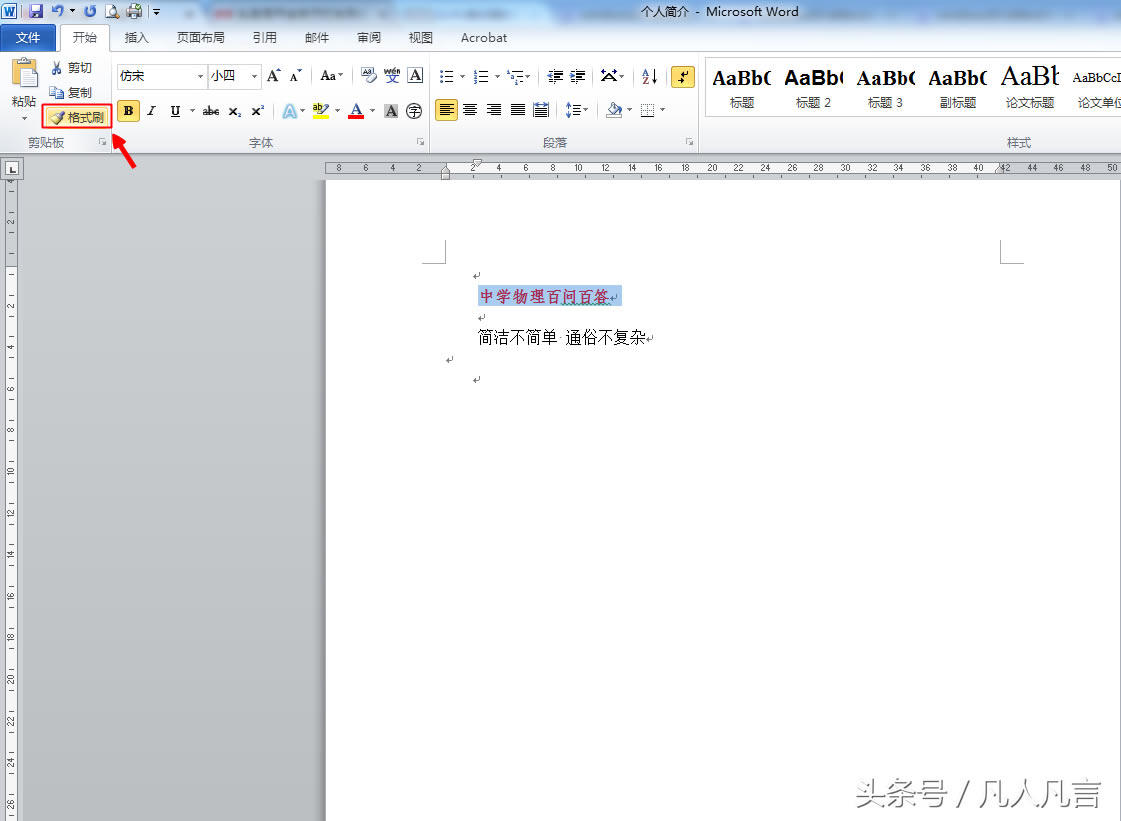Apply the 标题 2 style
The image size is (1121, 821).
(x=813, y=88)
